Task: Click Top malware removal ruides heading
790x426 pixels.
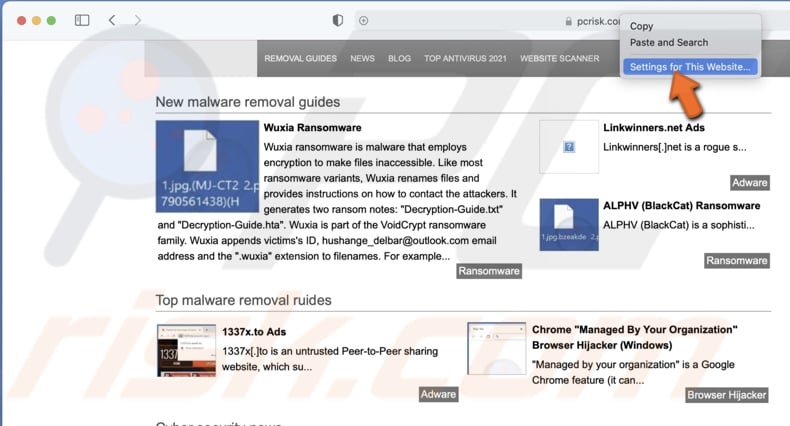Action: point(243,301)
